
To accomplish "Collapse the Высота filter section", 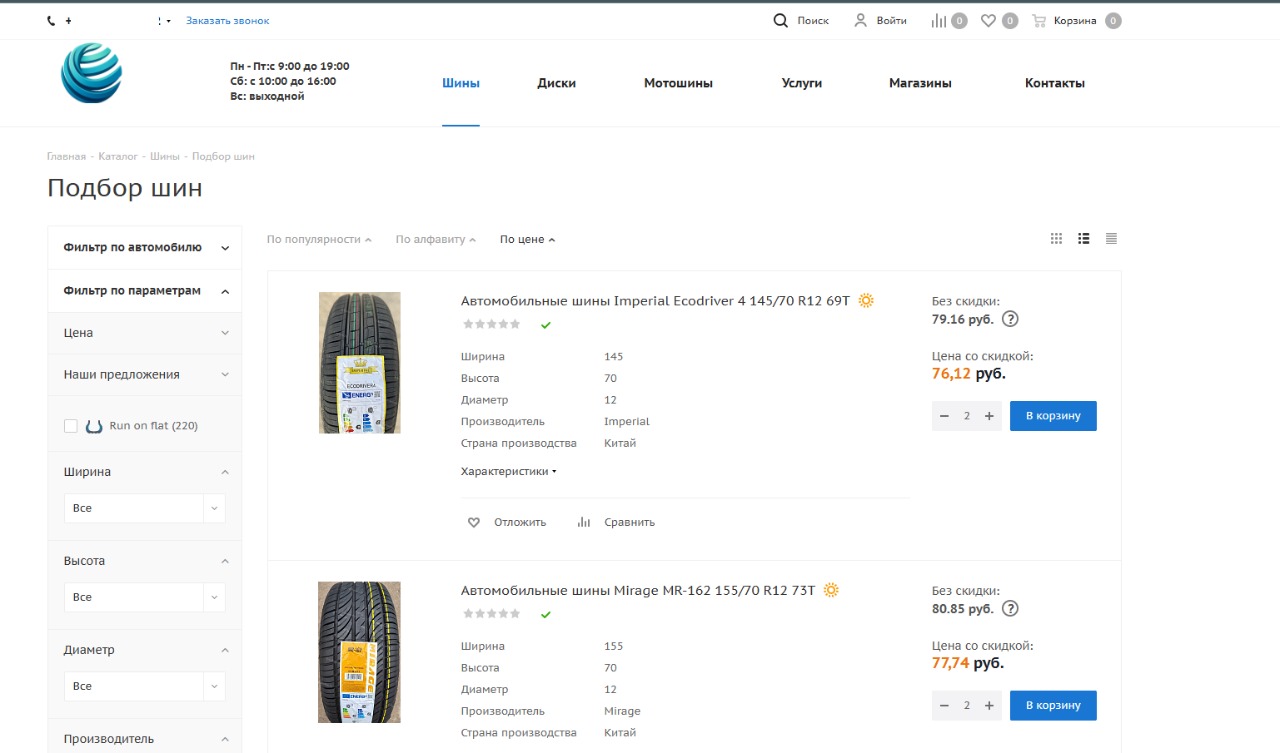I will pos(225,561).
